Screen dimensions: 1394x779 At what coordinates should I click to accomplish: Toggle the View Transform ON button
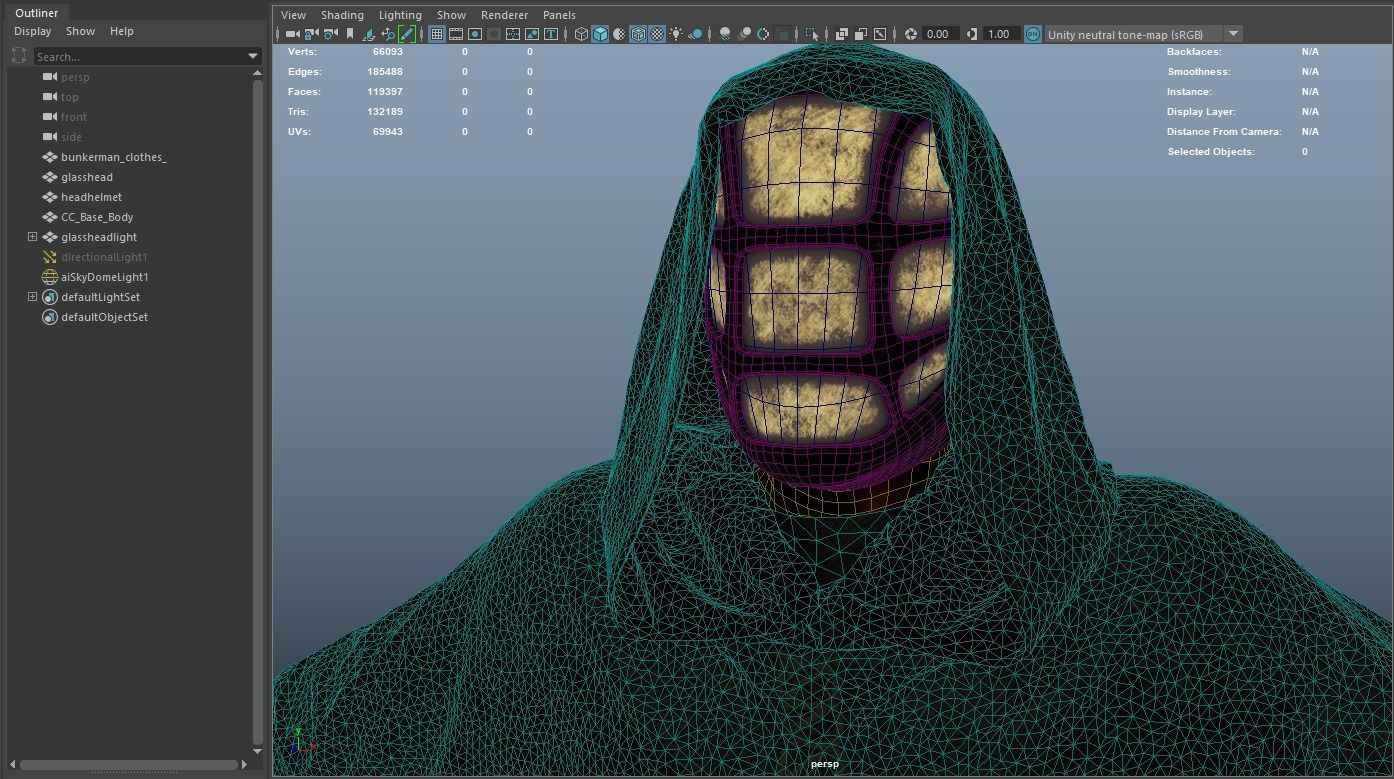(x=1033, y=34)
